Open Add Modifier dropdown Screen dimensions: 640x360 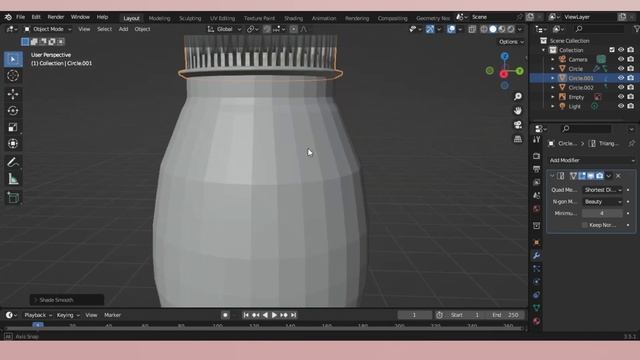point(591,160)
